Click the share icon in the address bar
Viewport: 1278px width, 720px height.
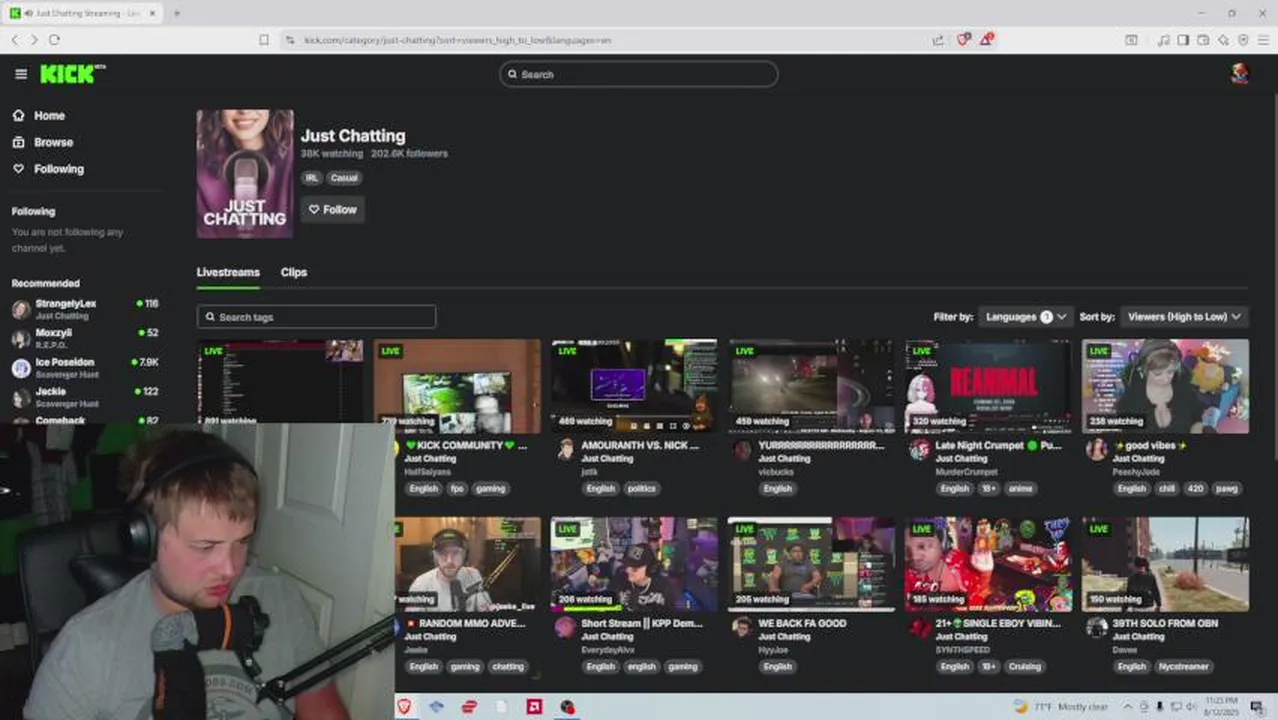938,40
